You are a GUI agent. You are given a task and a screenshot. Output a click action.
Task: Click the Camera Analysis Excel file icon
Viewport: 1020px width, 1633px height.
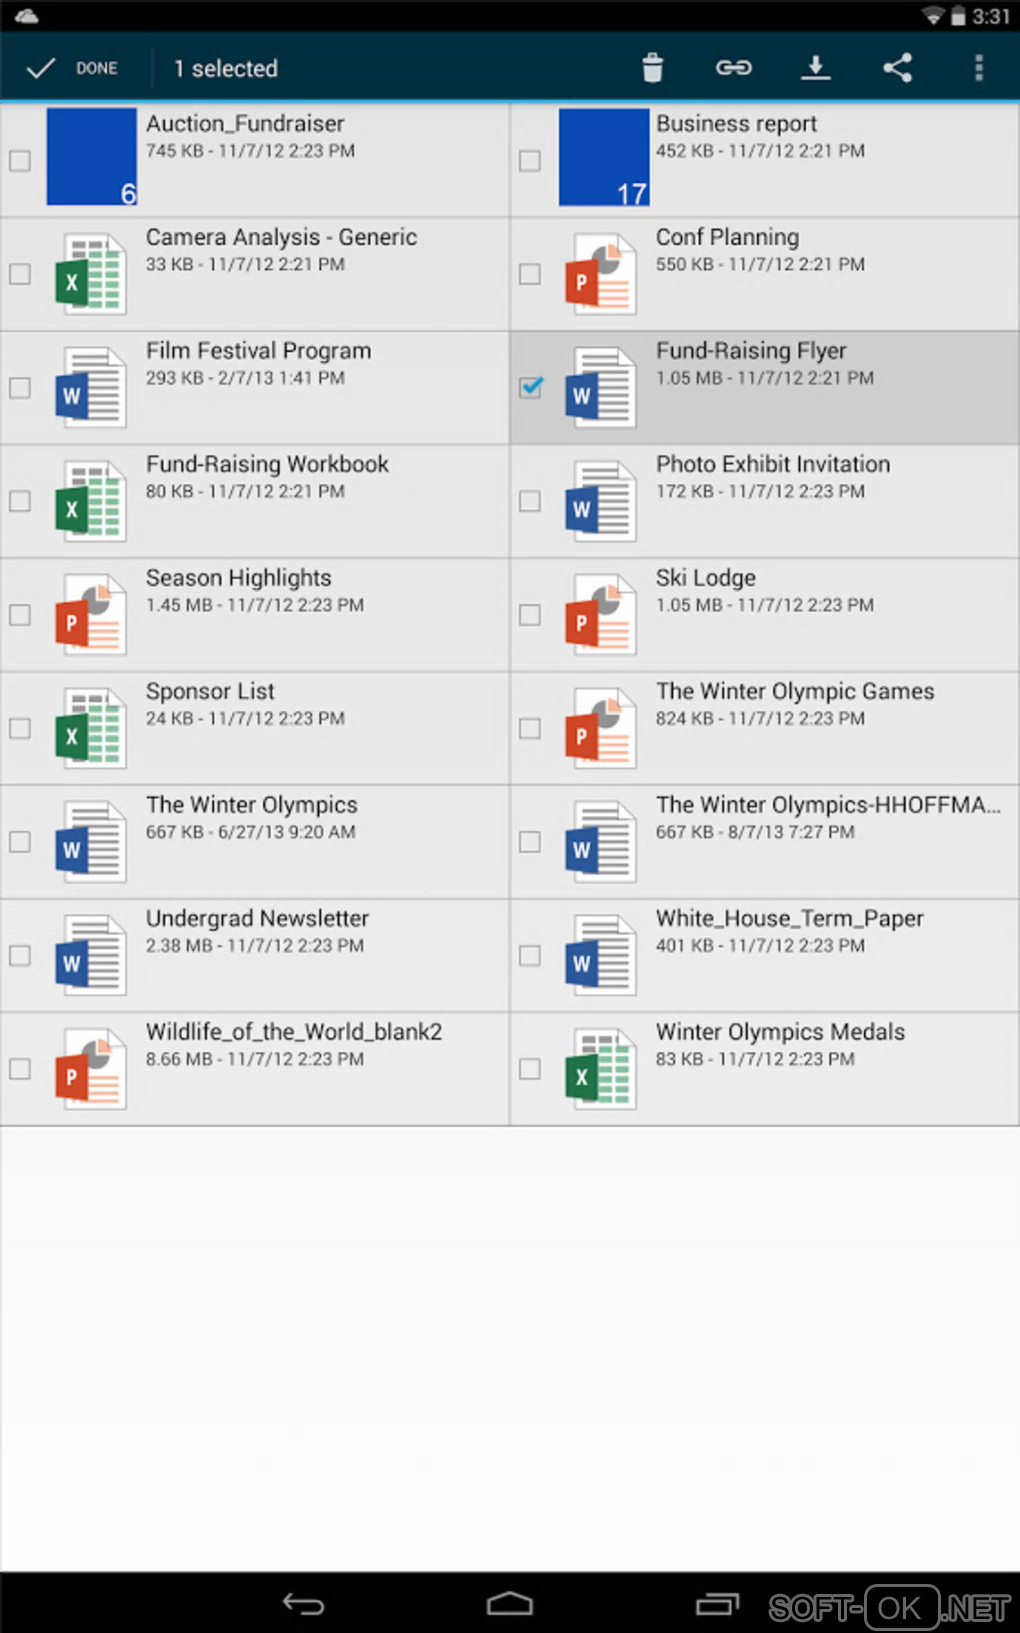(91, 274)
